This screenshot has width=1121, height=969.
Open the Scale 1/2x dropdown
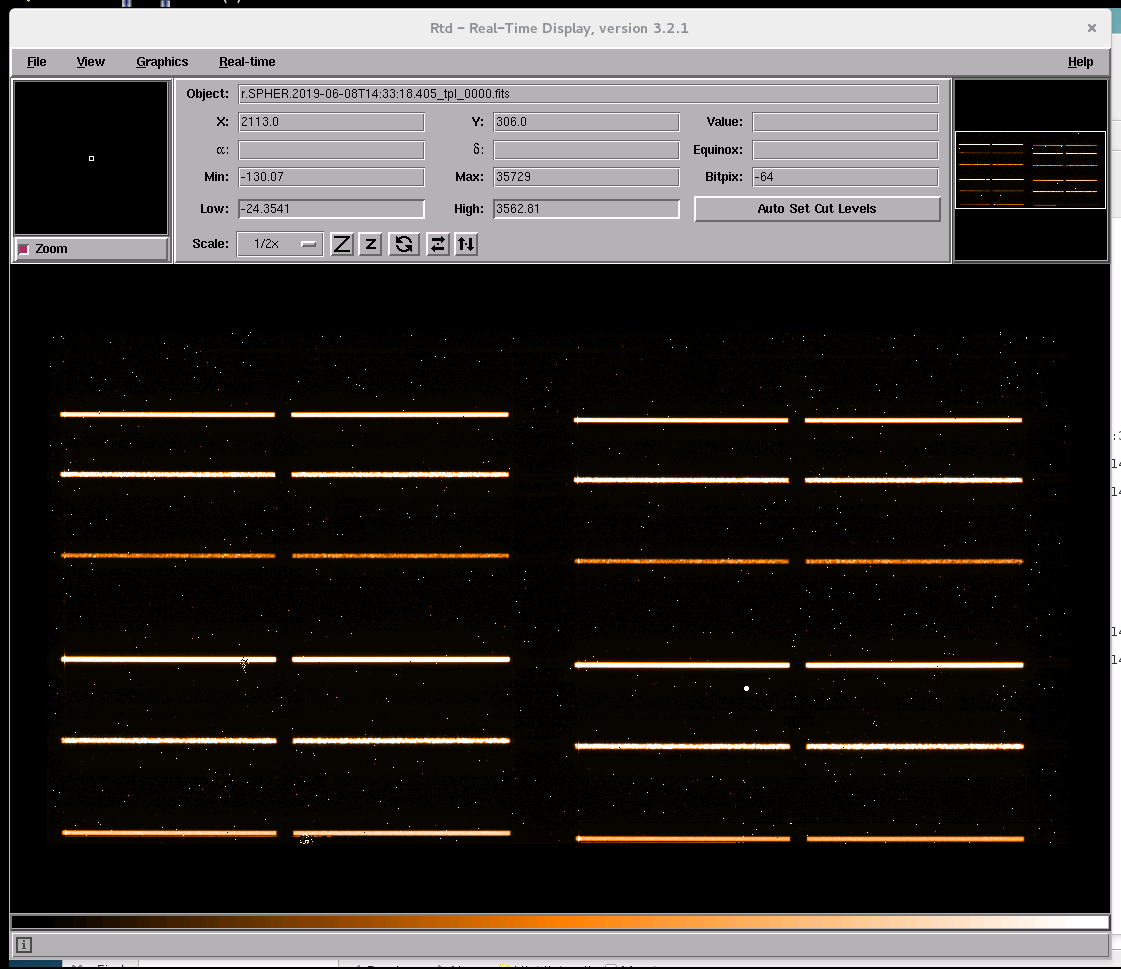pyautogui.click(x=280, y=244)
